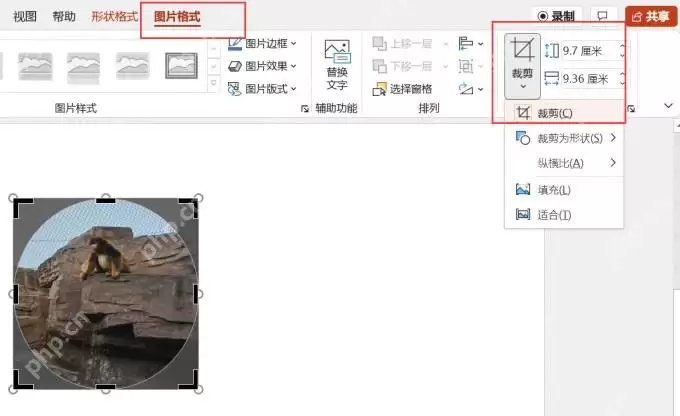Click the bottom-left round sizing handle
The image size is (680, 416).
13,389
